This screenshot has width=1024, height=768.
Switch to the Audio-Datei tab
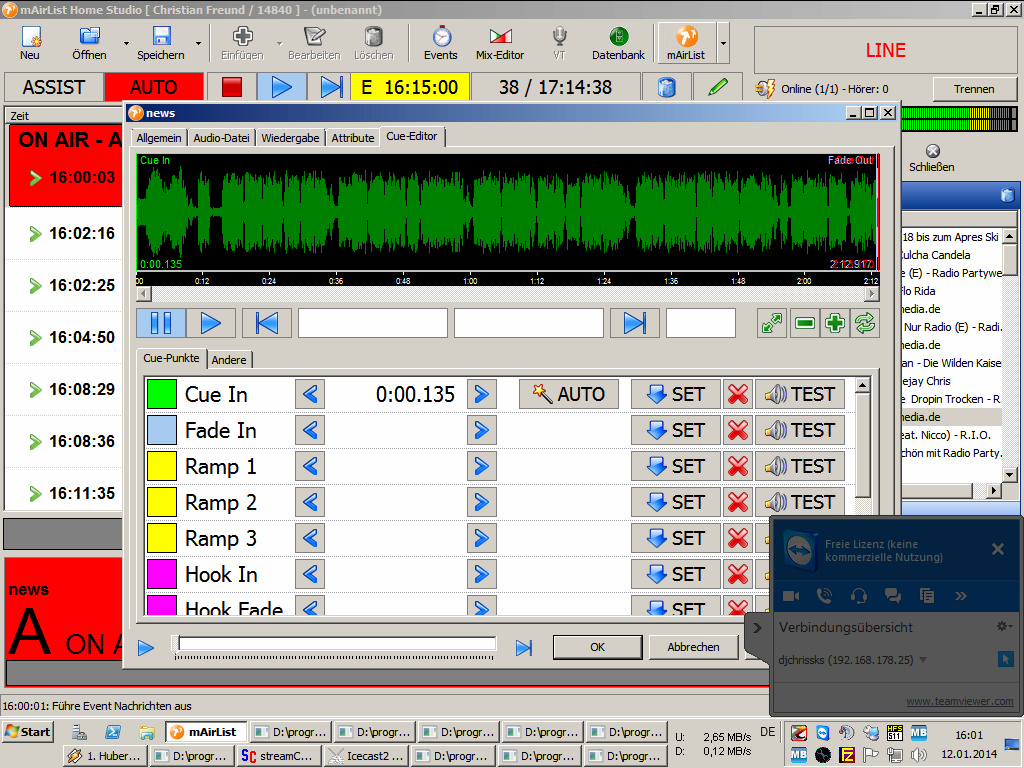(221, 138)
